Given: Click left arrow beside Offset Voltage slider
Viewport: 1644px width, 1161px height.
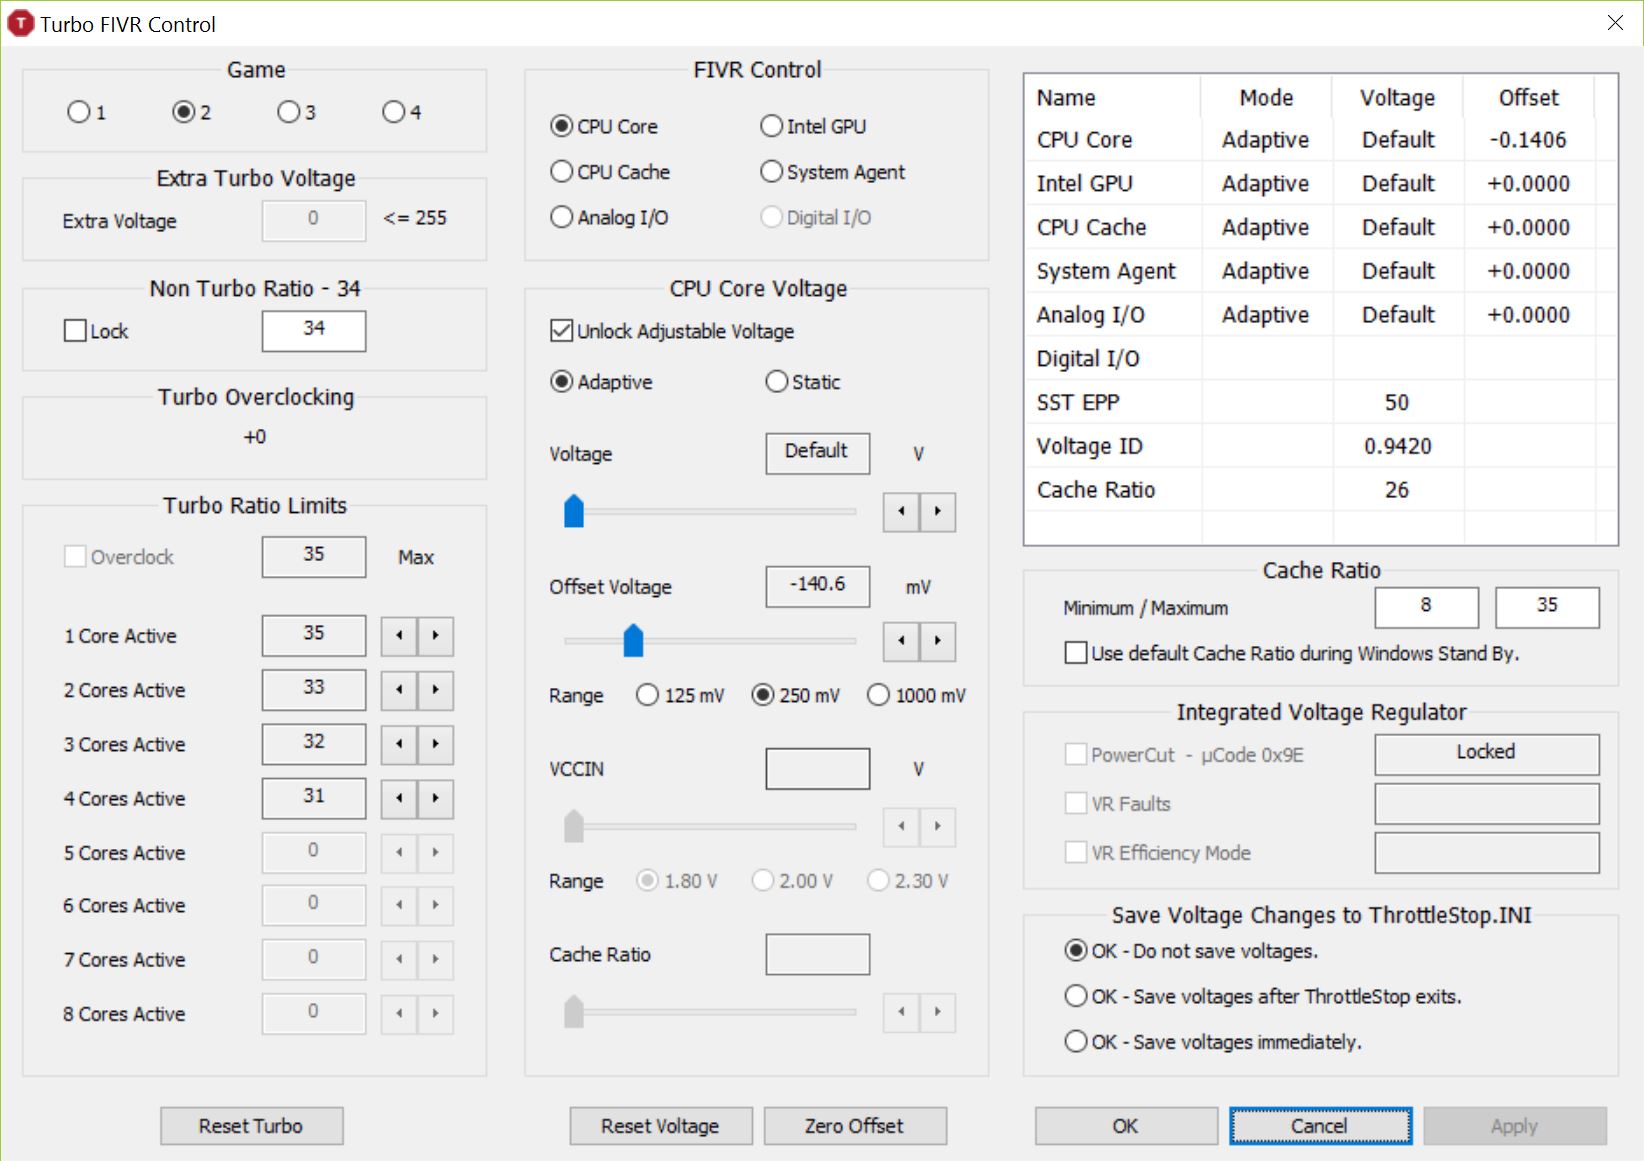Looking at the screenshot, I should 901,641.
